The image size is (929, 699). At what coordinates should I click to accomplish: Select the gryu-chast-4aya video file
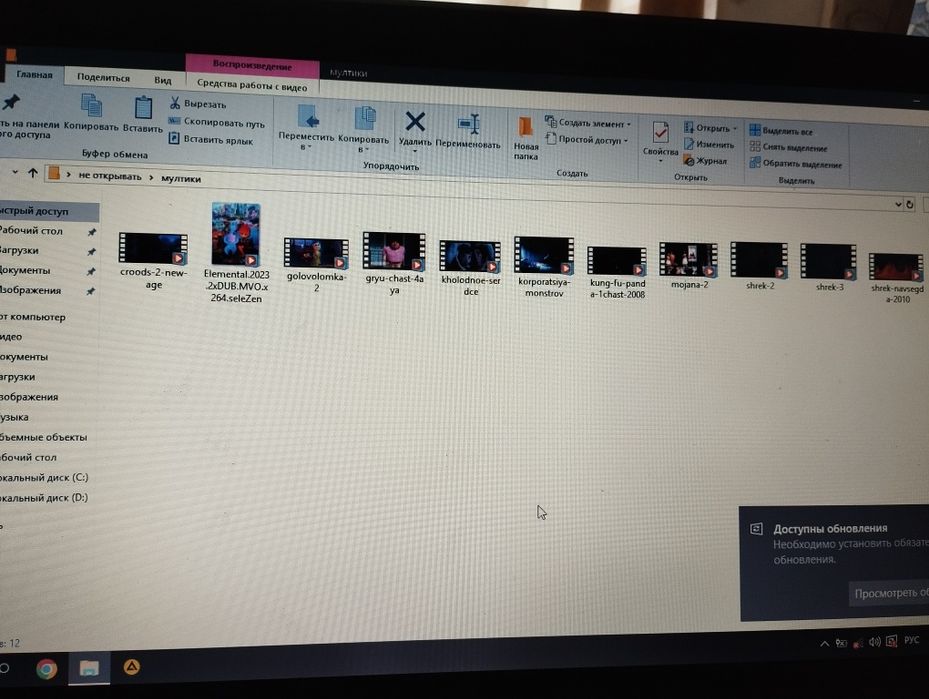click(394, 263)
